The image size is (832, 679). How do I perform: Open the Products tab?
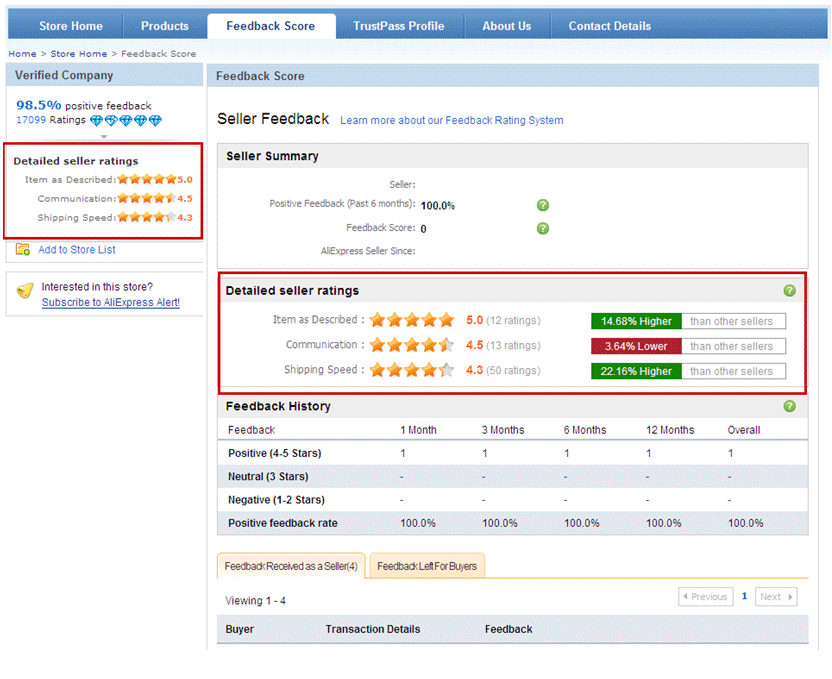165,26
